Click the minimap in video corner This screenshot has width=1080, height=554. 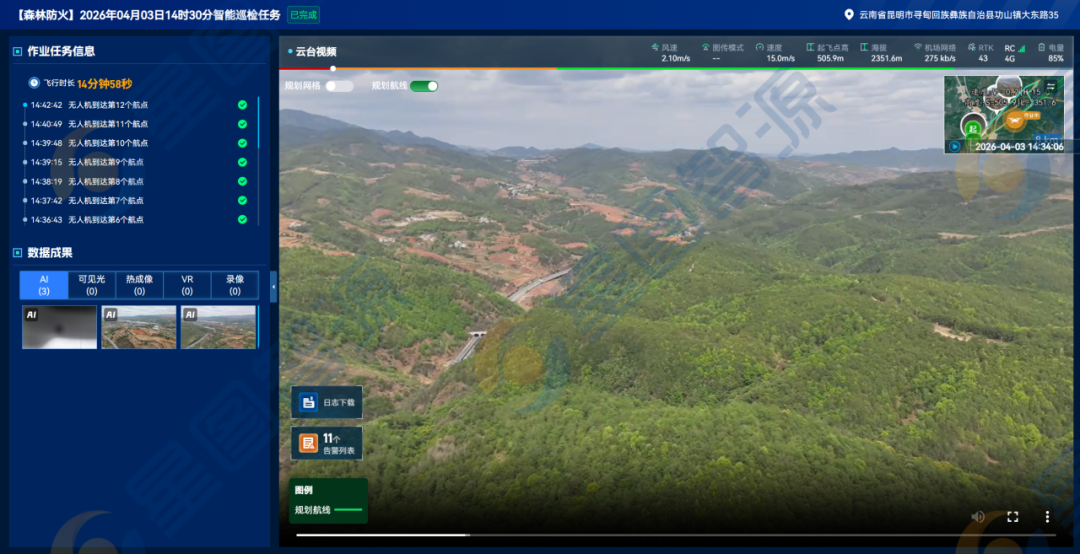pyautogui.click(x=1004, y=114)
